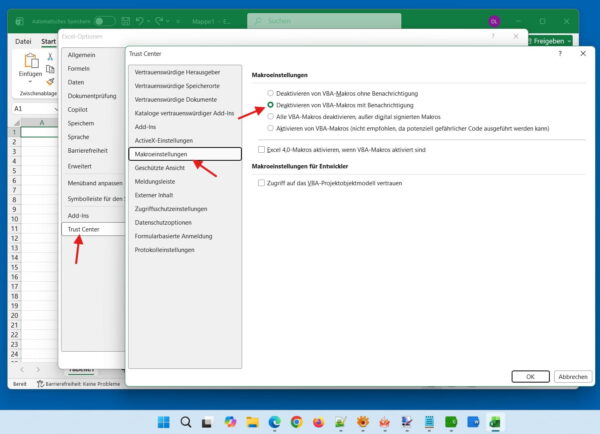The image size is (600, 434).
Task: Select 'Makroeinstellungen' in Trust Center list
Action: [185, 154]
